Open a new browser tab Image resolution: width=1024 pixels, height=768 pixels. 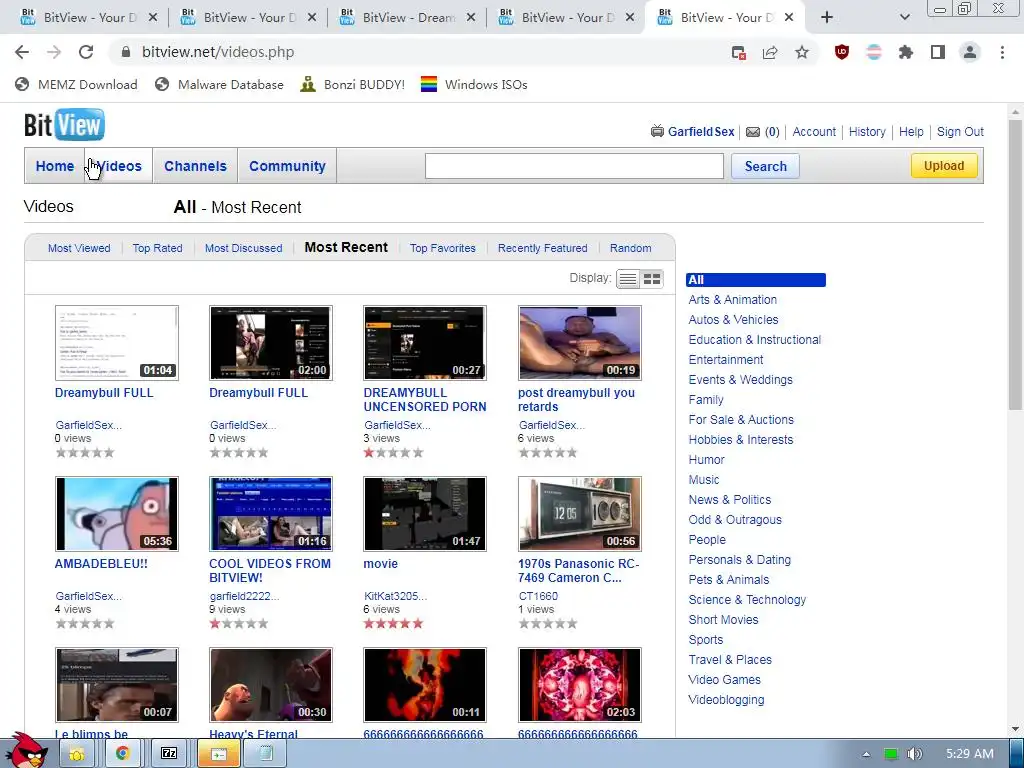pos(827,18)
